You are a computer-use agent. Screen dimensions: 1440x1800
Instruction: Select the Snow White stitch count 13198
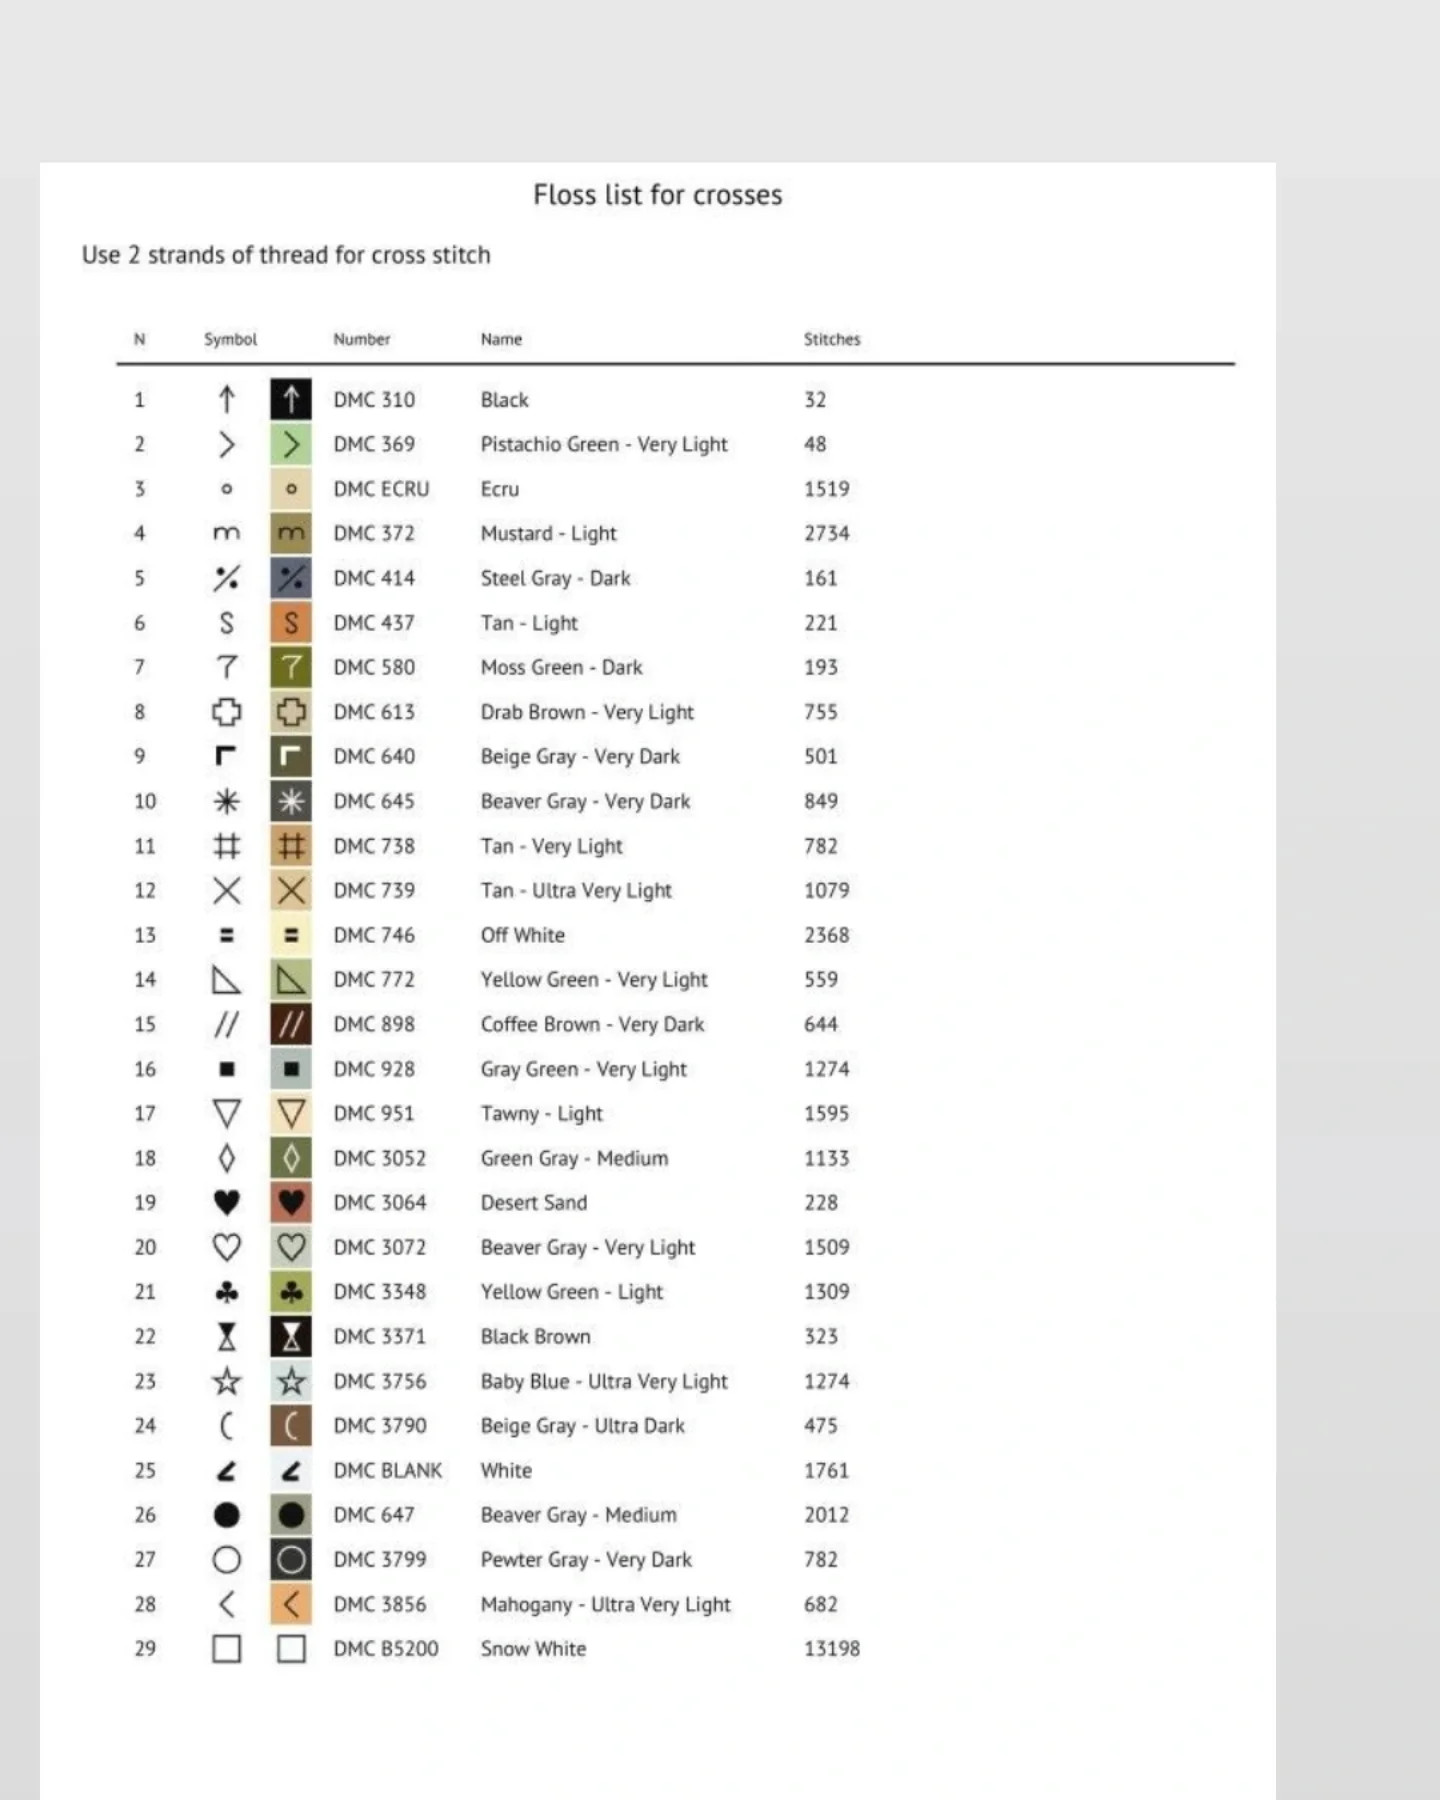[832, 1649]
